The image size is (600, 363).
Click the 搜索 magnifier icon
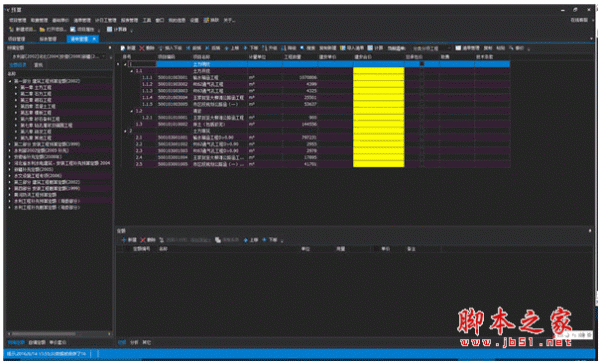pyautogui.click(x=302, y=48)
